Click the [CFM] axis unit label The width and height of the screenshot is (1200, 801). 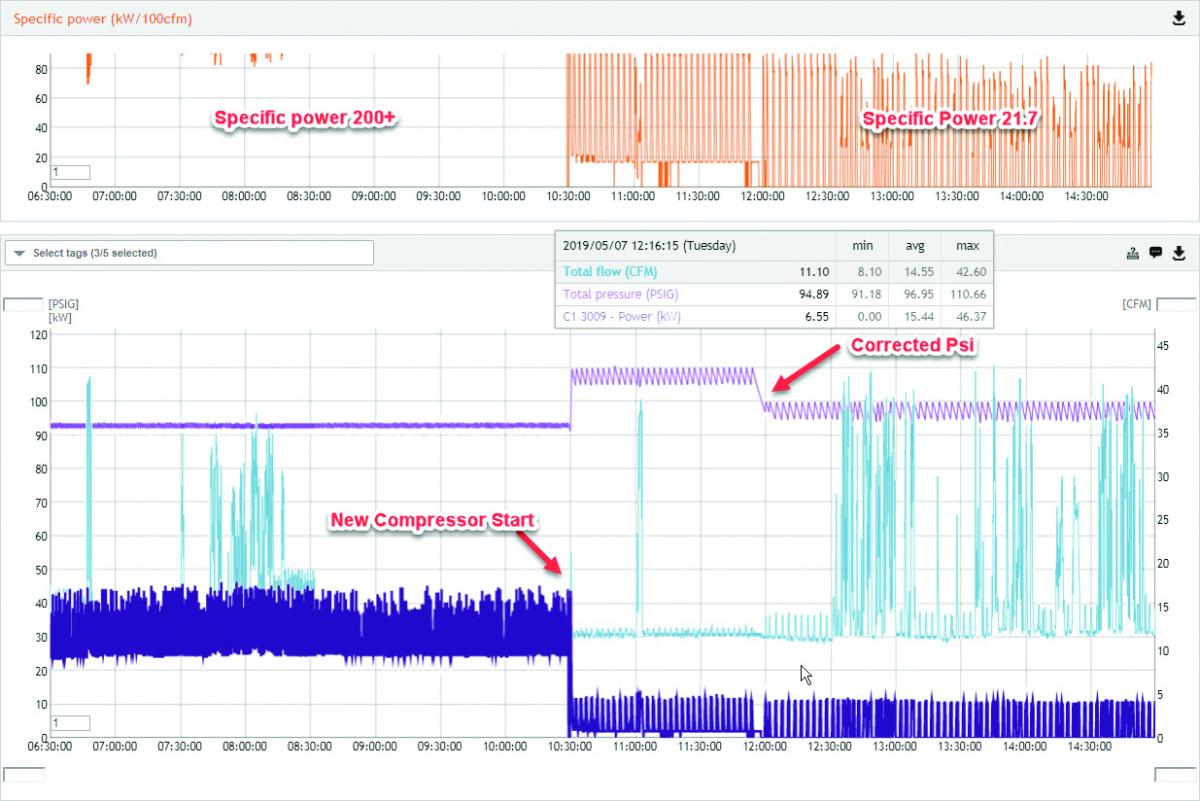point(1137,304)
